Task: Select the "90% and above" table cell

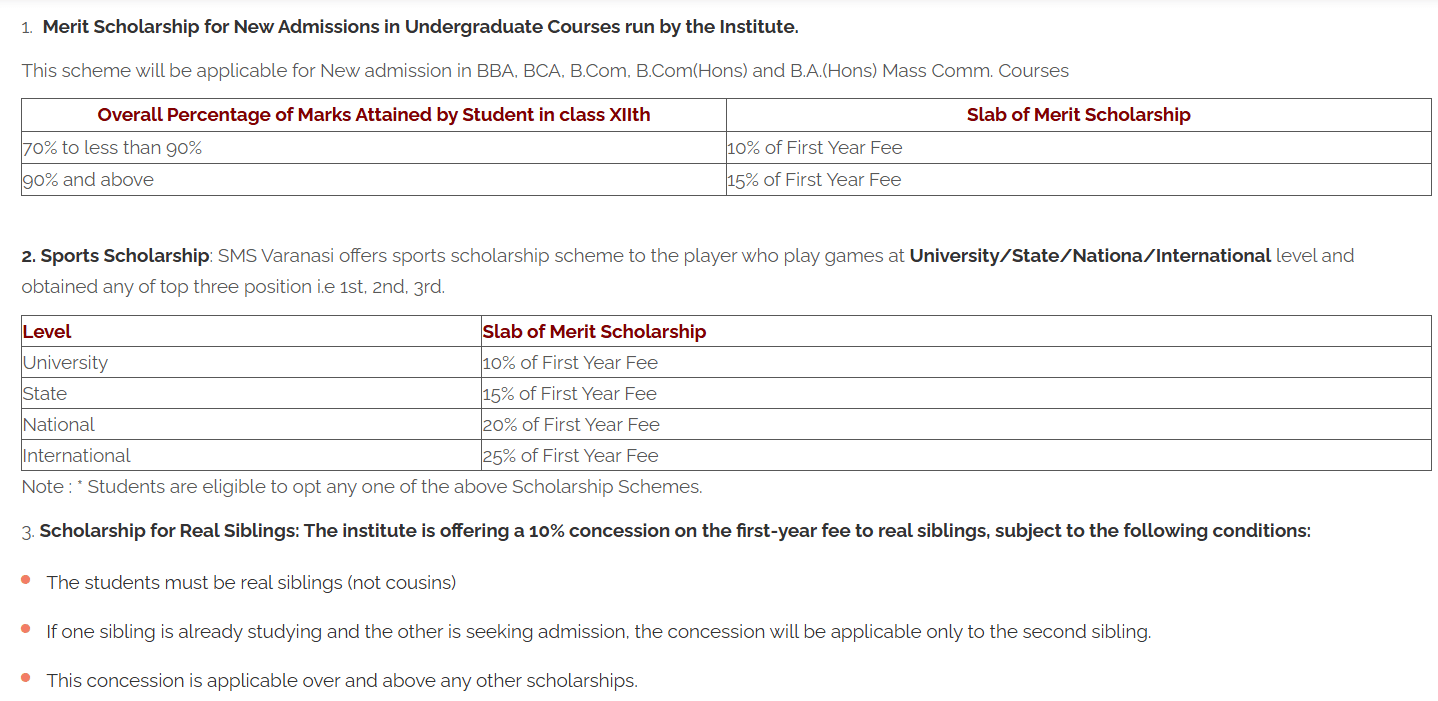Action: [88, 180]
